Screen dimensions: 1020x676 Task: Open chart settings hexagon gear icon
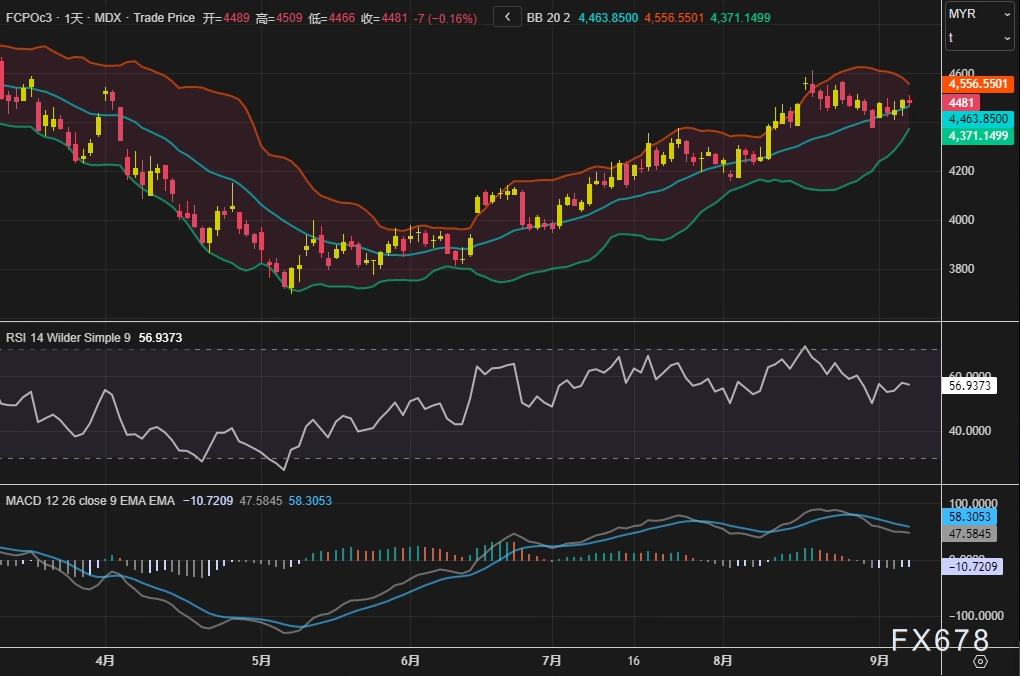pyautogui.click(x=980, y=661)
